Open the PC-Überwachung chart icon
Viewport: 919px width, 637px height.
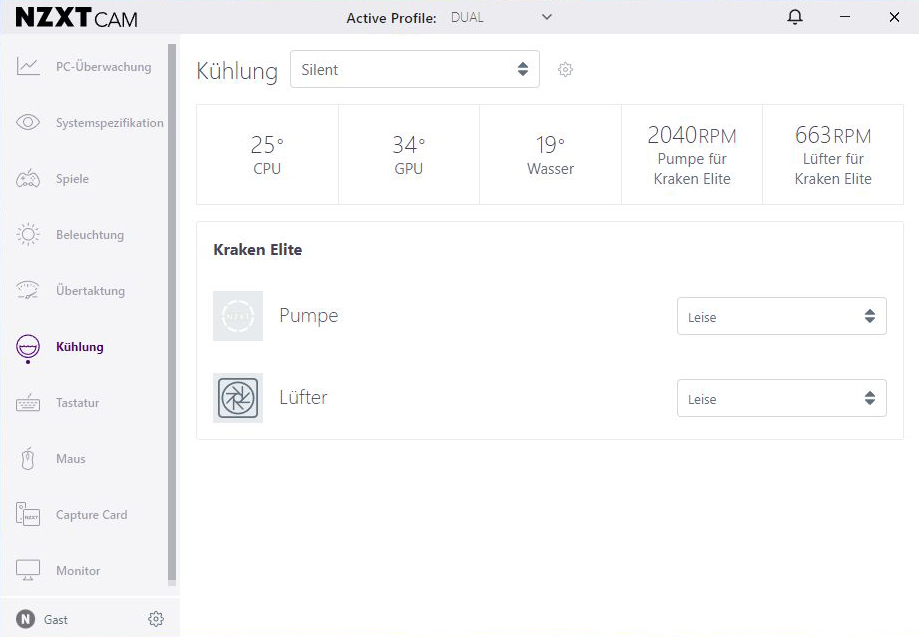point(28,67)
